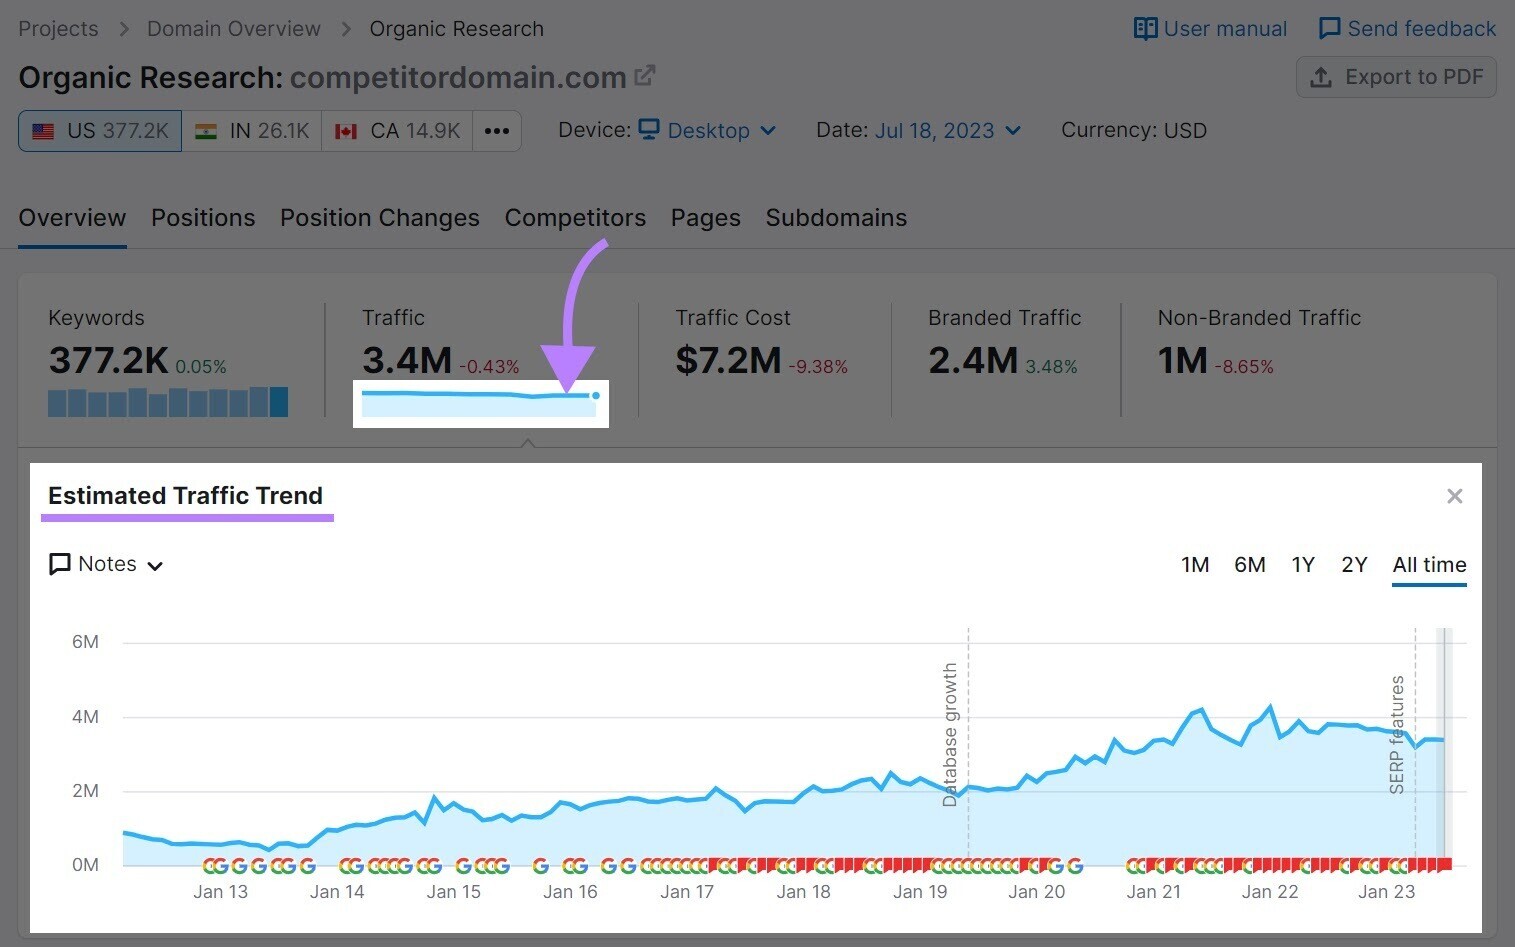Click the Send feedback icon
This screenshot has height=947, width=1515.
pos(1330,28)
